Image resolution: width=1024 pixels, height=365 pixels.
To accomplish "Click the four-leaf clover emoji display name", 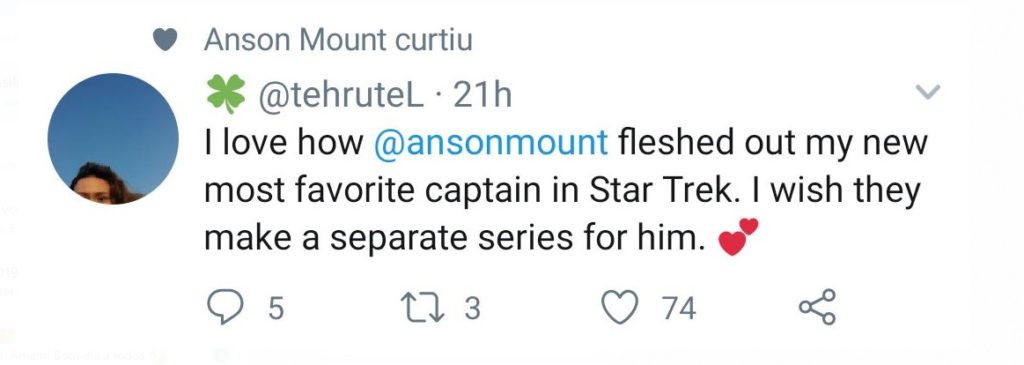I will pos(226,93).
